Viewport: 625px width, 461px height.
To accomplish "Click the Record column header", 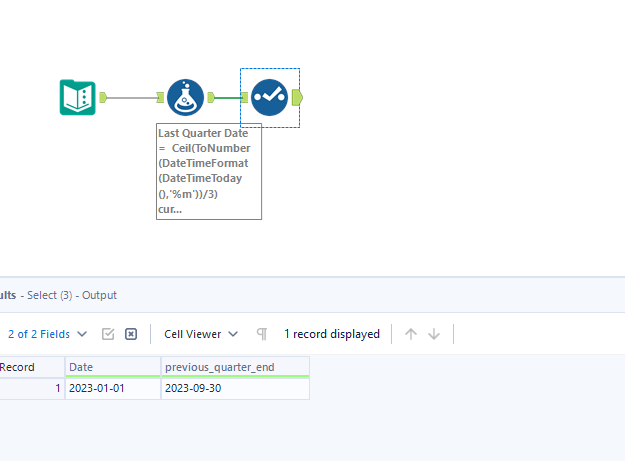I will 32,367.
